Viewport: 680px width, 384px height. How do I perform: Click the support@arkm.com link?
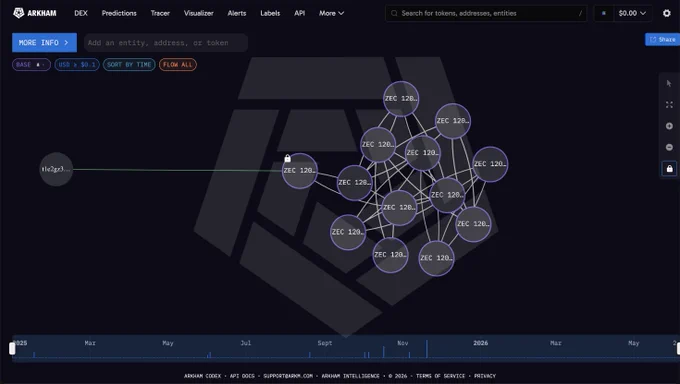point(288,376)
